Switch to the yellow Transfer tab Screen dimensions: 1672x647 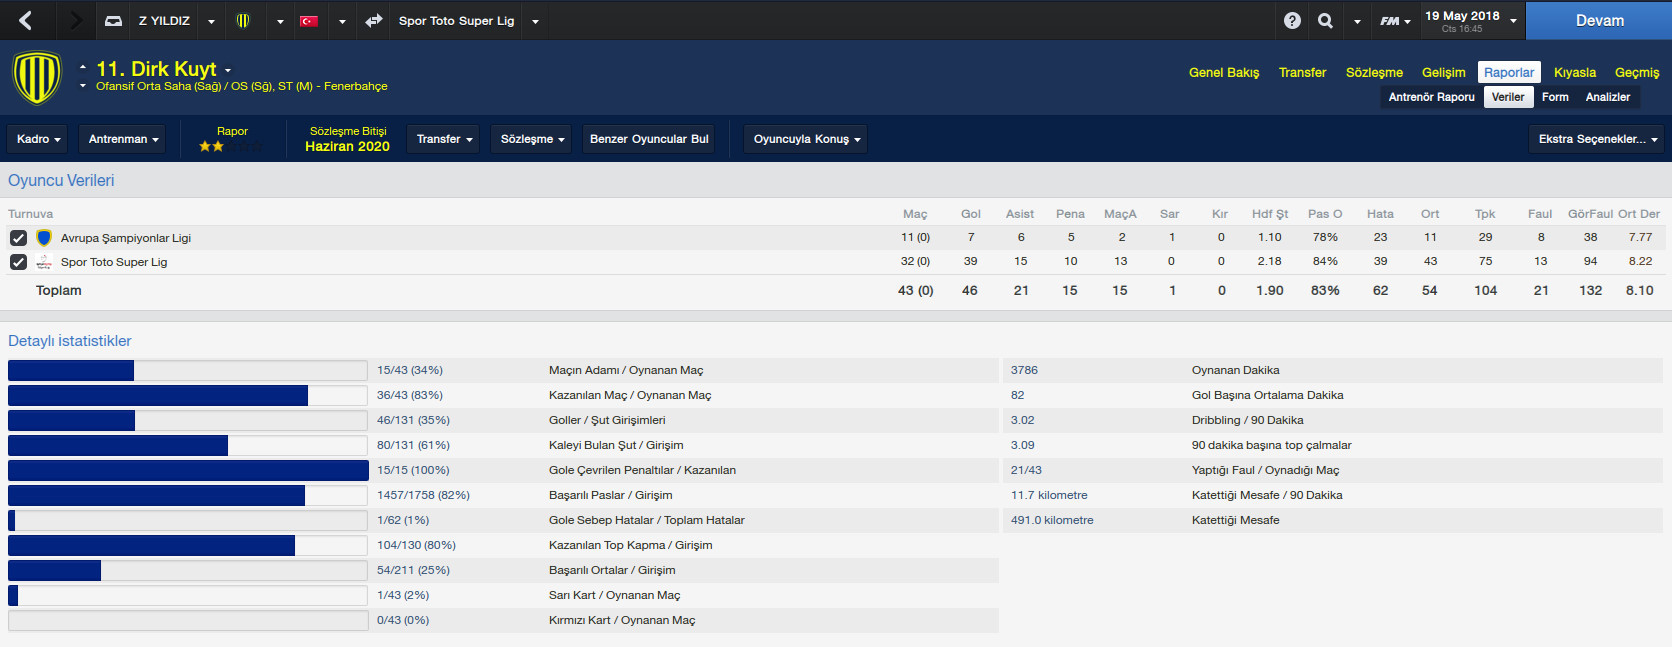(1302, 72)
